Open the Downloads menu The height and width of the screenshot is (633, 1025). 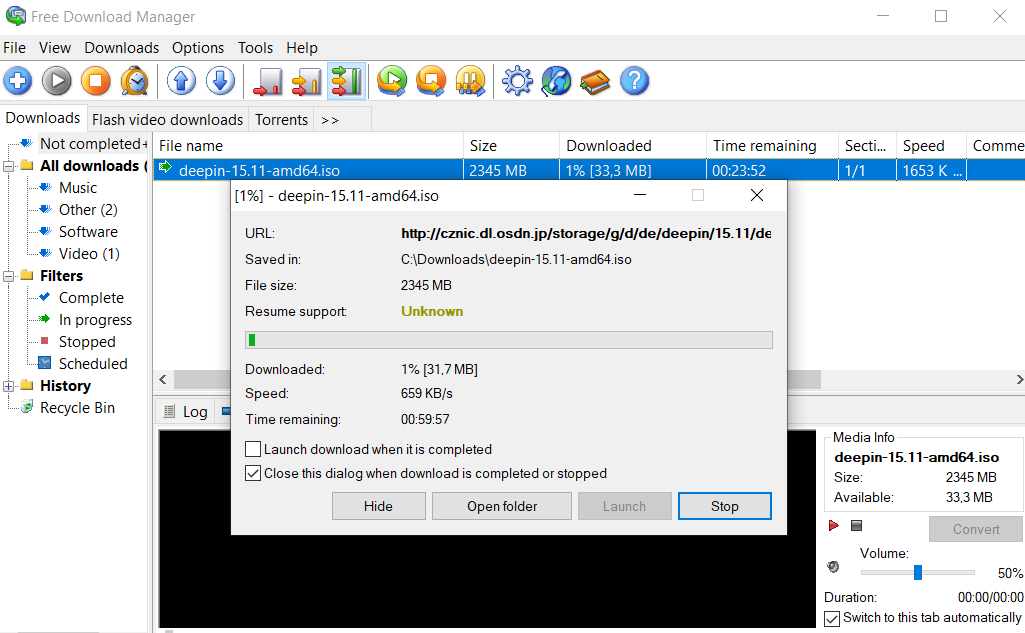122,48
